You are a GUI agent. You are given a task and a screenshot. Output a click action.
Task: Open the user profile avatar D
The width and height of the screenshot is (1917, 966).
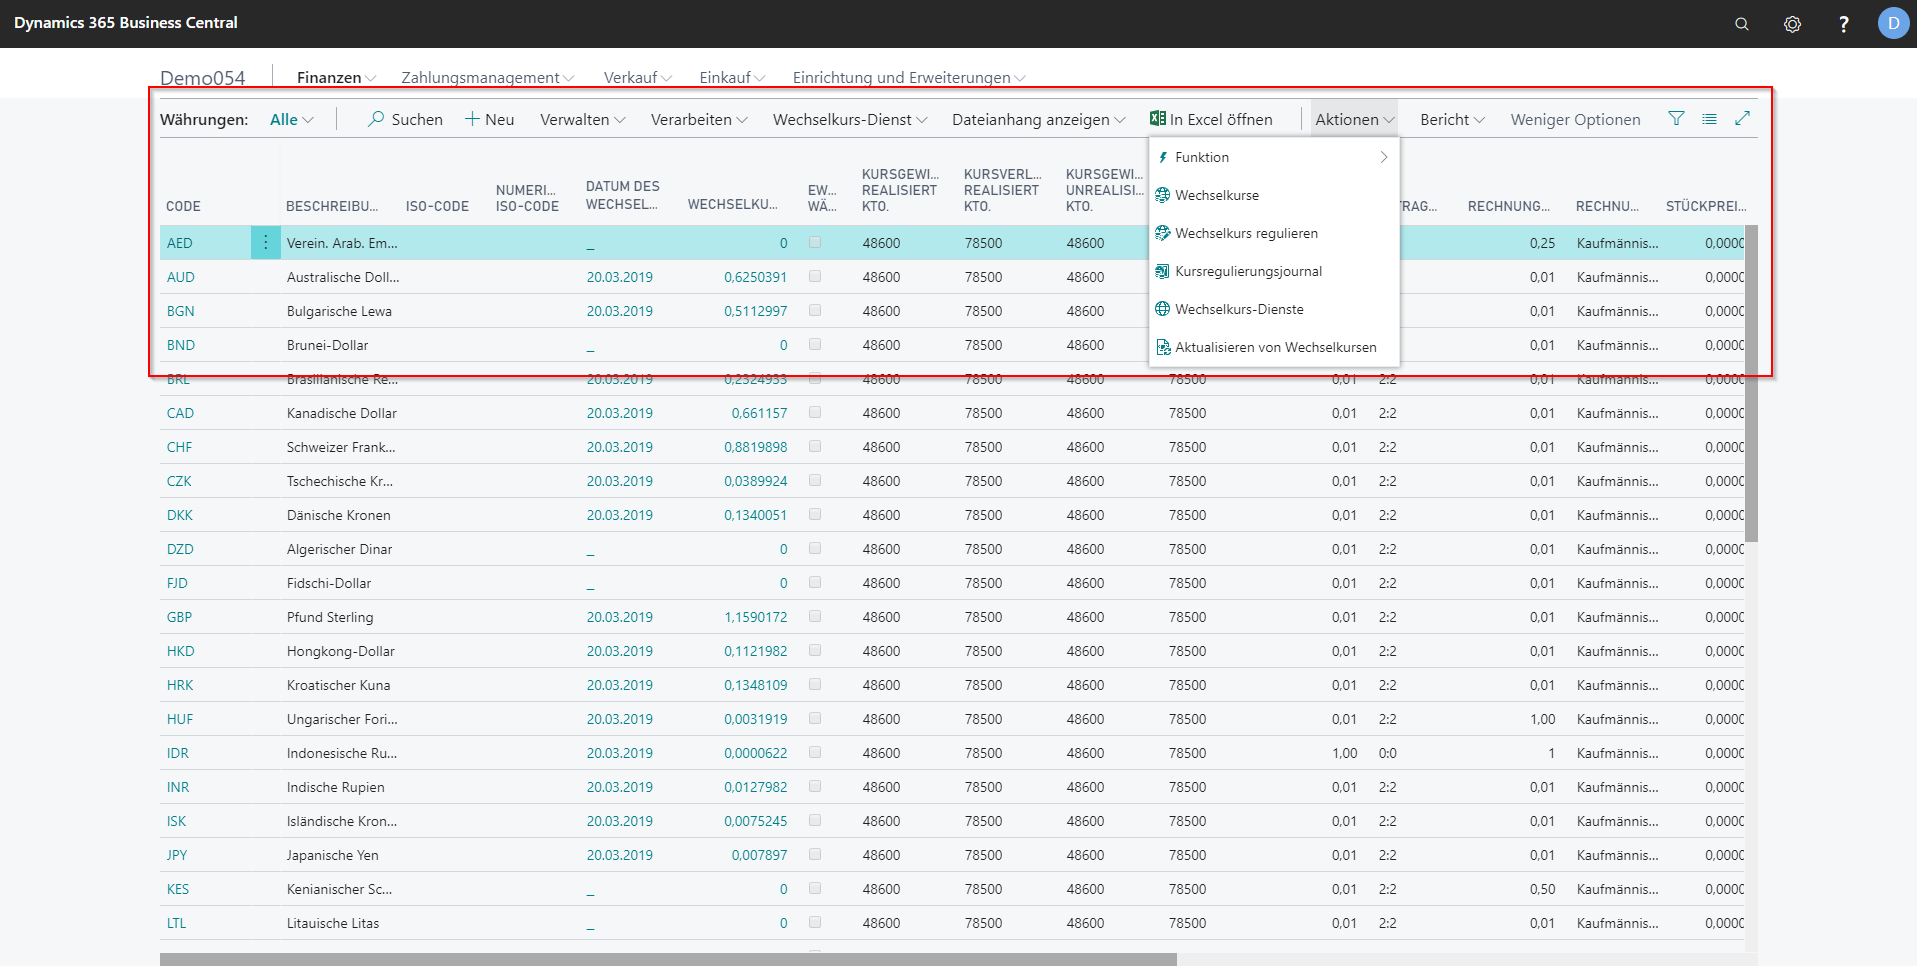click(1893, 23)
